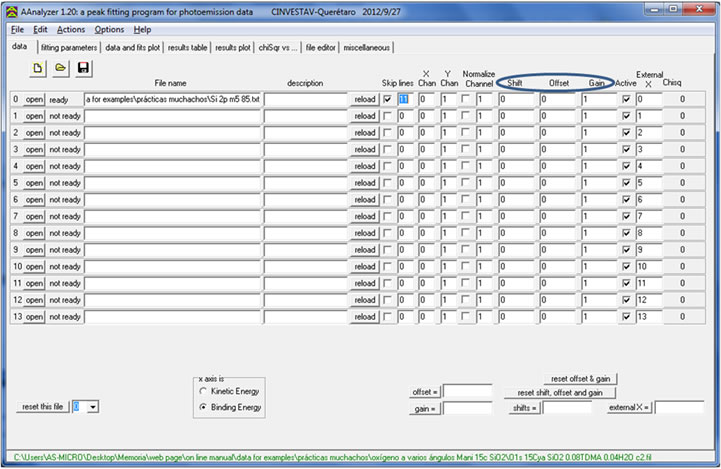
Task: Reload the file in row 0
Action: pos(365,100)
